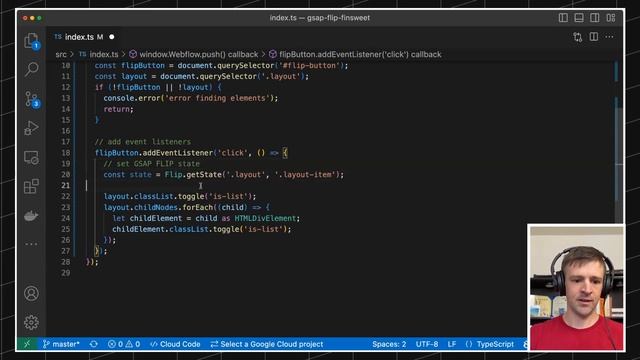
Task: Click '#flip-button' selector string in line 10
Action: pyautogui.click(x=309, y=66)
